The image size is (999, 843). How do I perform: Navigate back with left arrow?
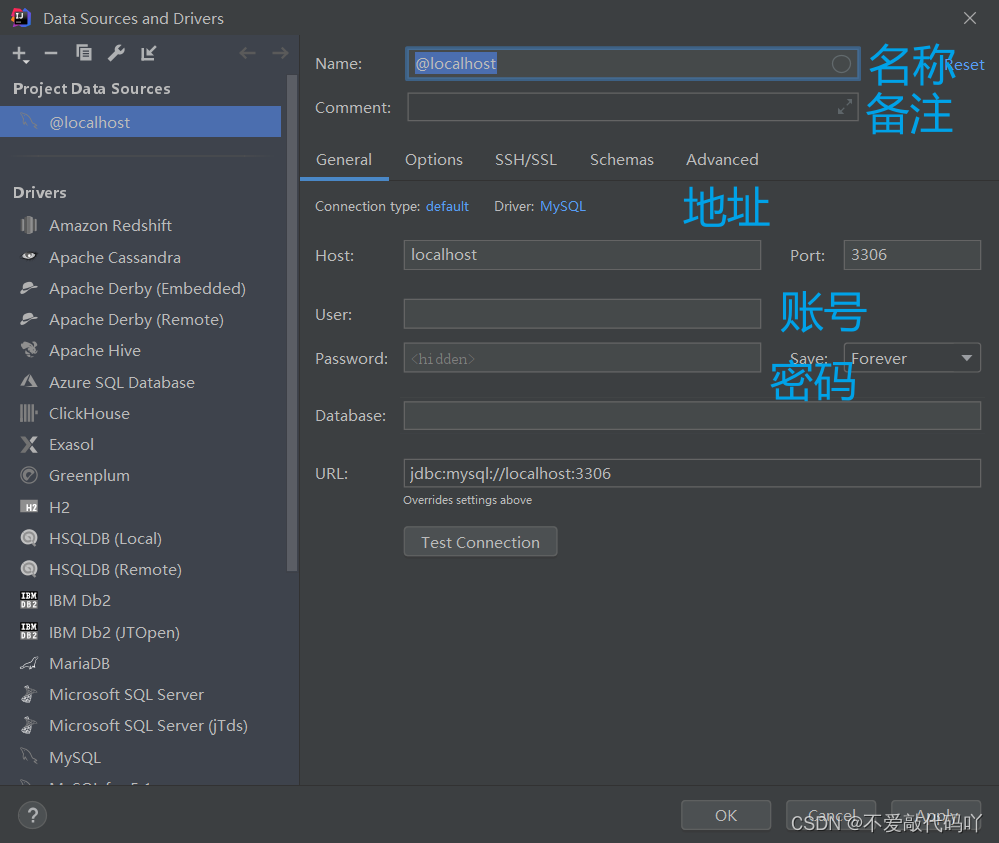coord(247,53)
